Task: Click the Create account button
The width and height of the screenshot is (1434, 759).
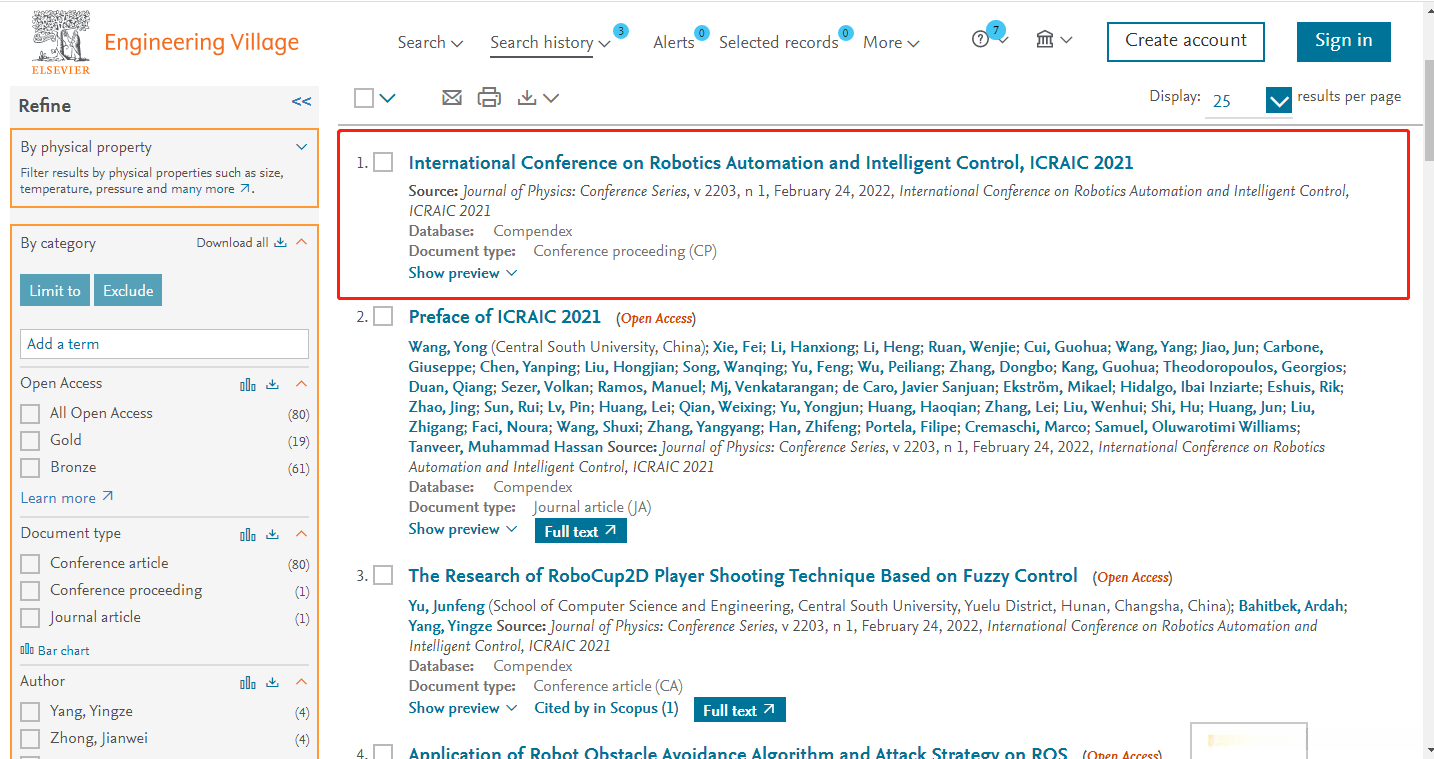Action: [x=1185, y=41]
